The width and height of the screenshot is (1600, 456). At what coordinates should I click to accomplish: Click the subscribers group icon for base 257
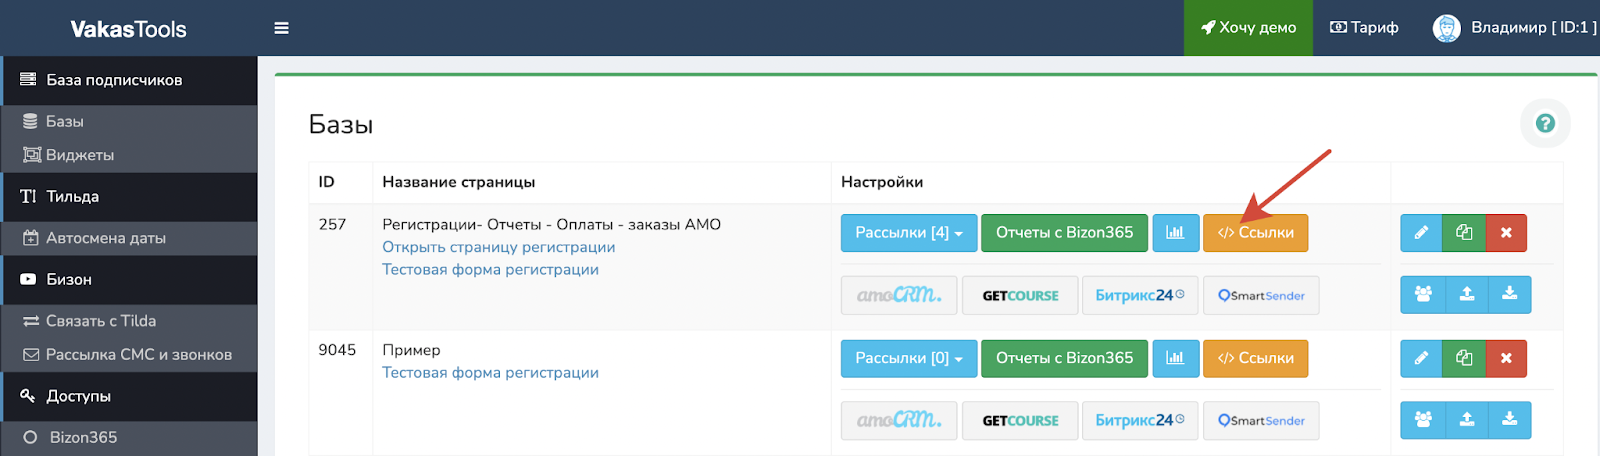(1422, 294)
